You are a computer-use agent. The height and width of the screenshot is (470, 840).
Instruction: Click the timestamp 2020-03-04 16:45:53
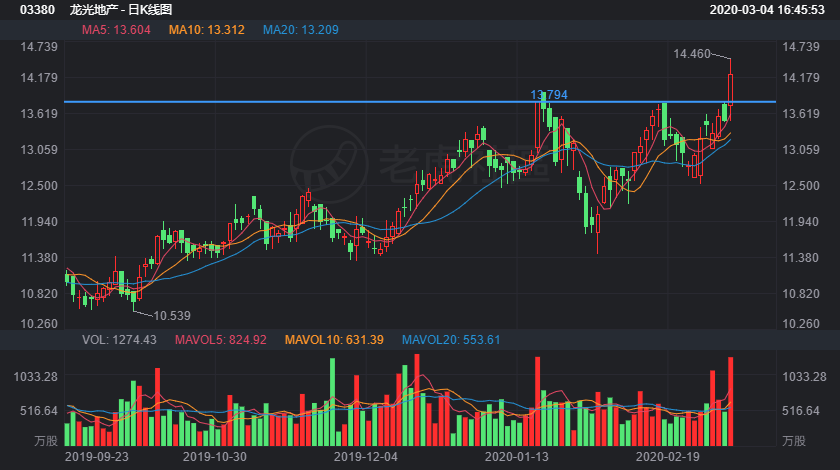(x=767, y=10)
